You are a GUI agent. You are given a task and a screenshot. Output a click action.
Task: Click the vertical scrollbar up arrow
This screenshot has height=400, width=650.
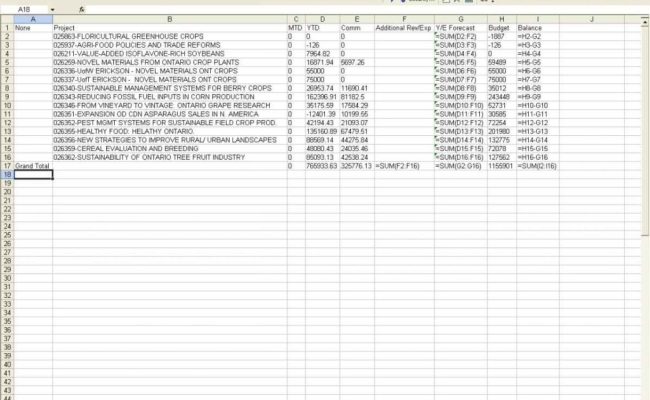coord(645,19)
